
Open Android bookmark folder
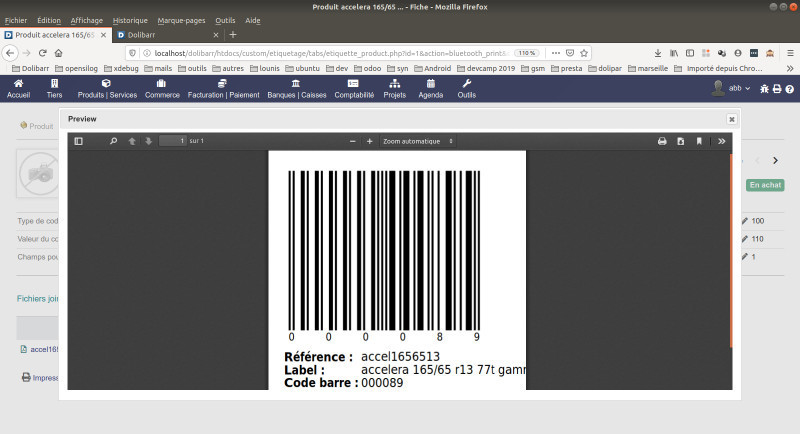(x=433, y=68)
